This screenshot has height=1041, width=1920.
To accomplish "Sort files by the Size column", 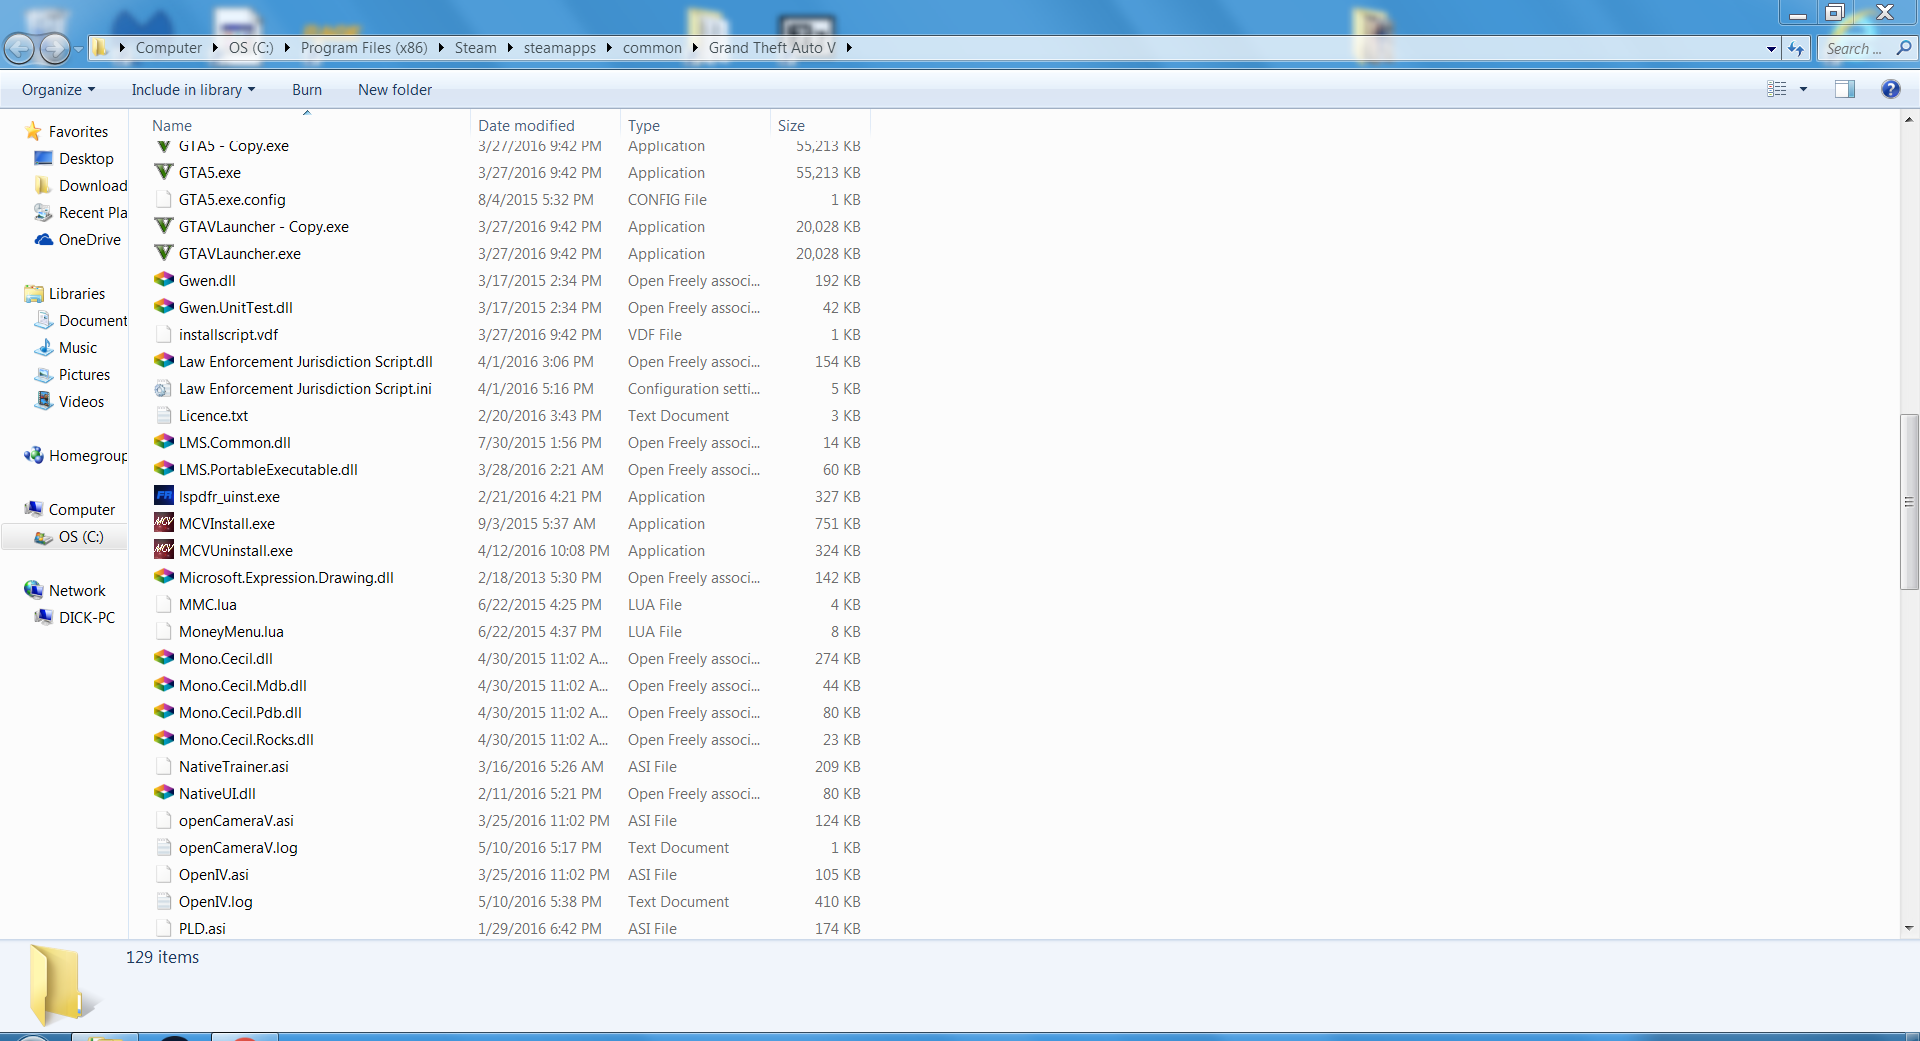I will pyautogui.click(x=820, y=125).
